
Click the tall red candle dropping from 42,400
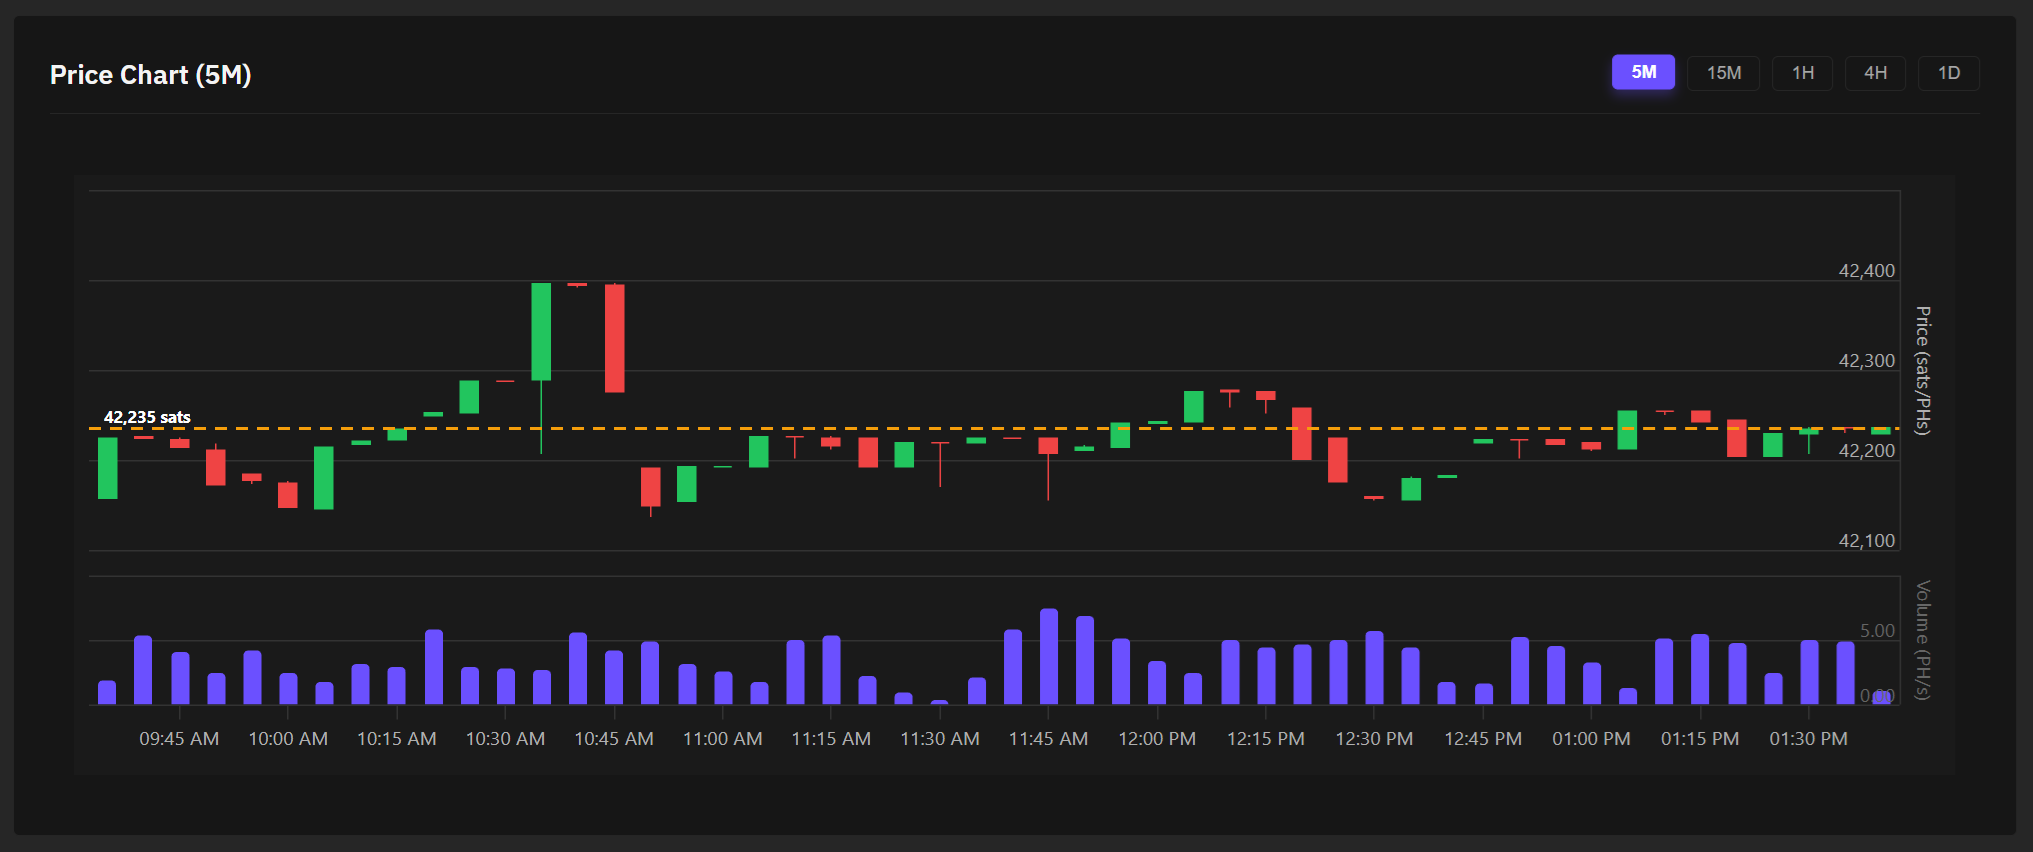tap(614, 338)
